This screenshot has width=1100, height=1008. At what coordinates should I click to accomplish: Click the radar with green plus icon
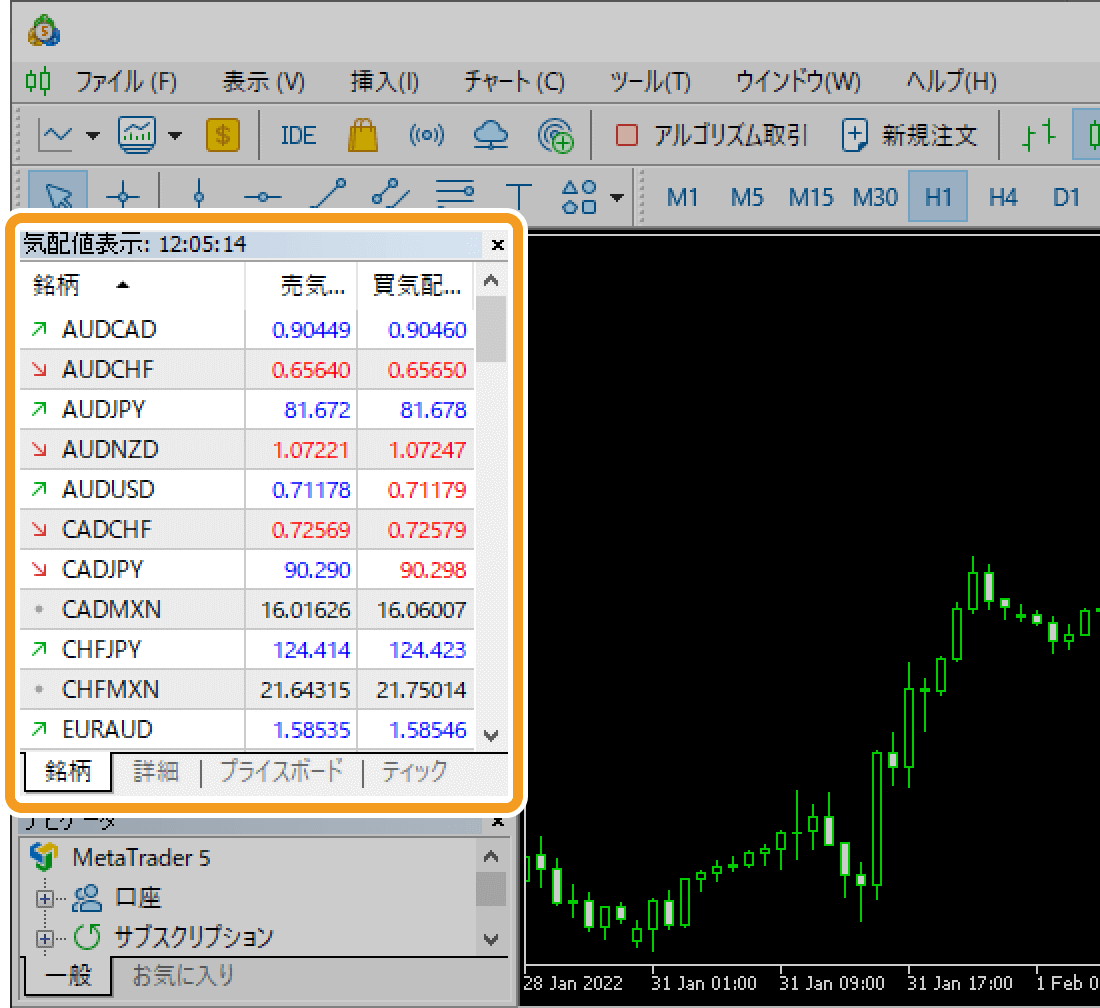[555, 135]
